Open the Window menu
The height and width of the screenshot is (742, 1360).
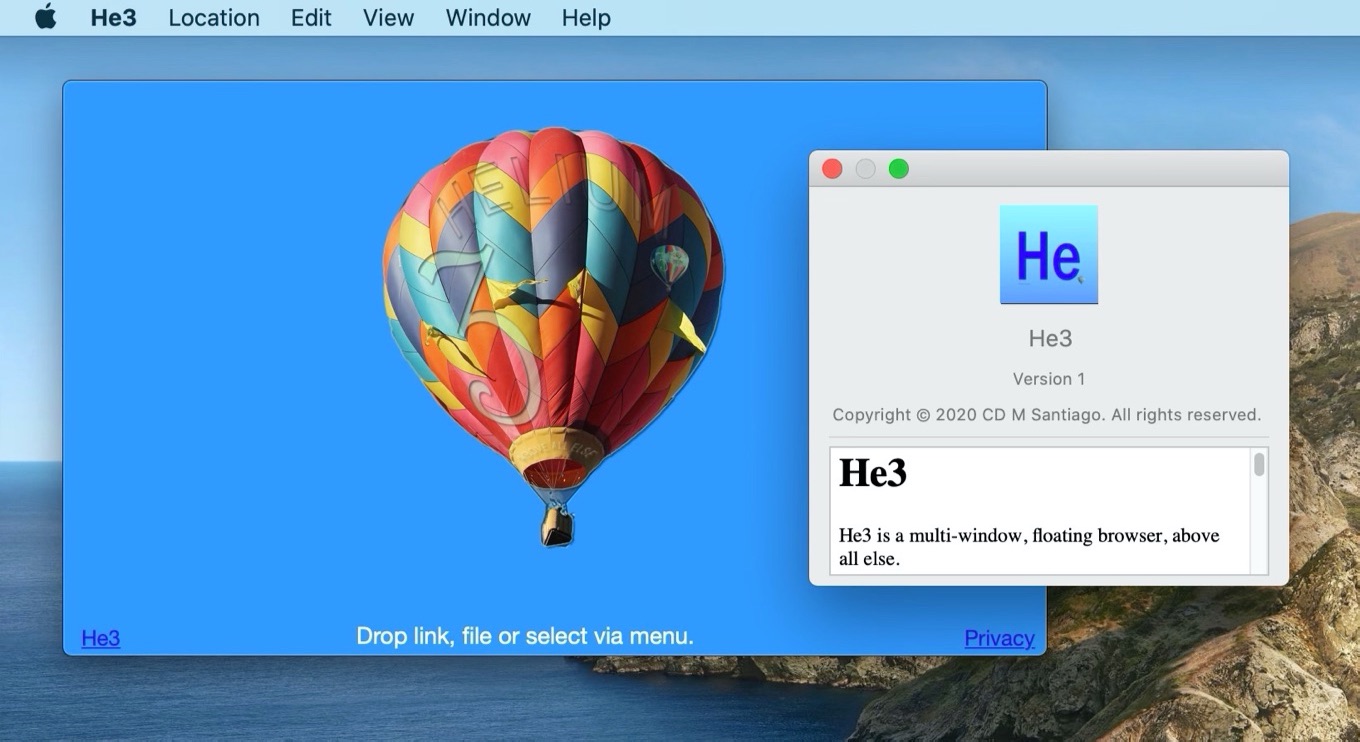tap(488, 18)
